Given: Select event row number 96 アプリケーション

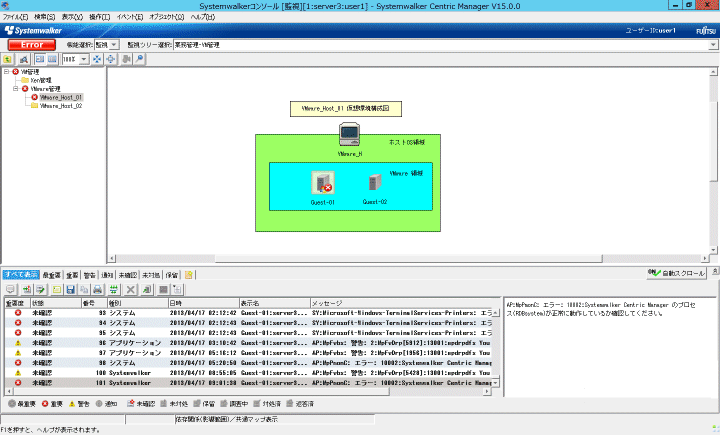Looking at the screenshot, I should (248, 343).
